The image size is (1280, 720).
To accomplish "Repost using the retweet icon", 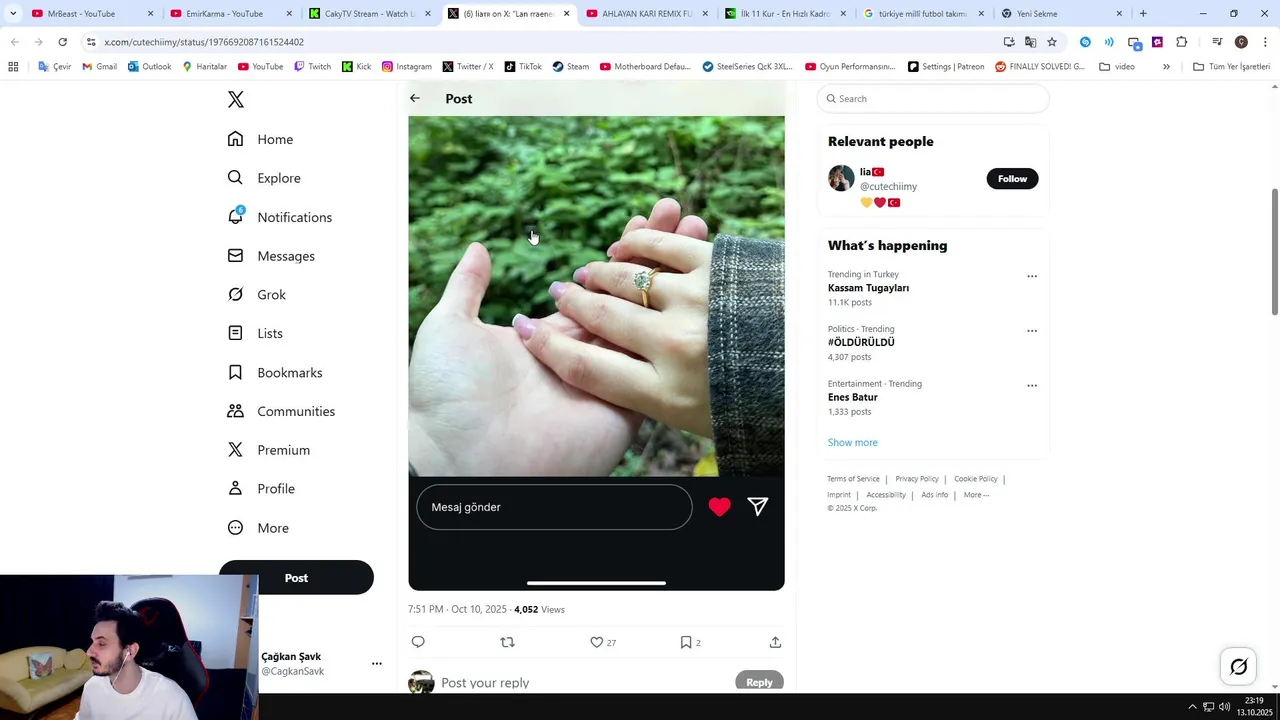I will click(507, 642).
